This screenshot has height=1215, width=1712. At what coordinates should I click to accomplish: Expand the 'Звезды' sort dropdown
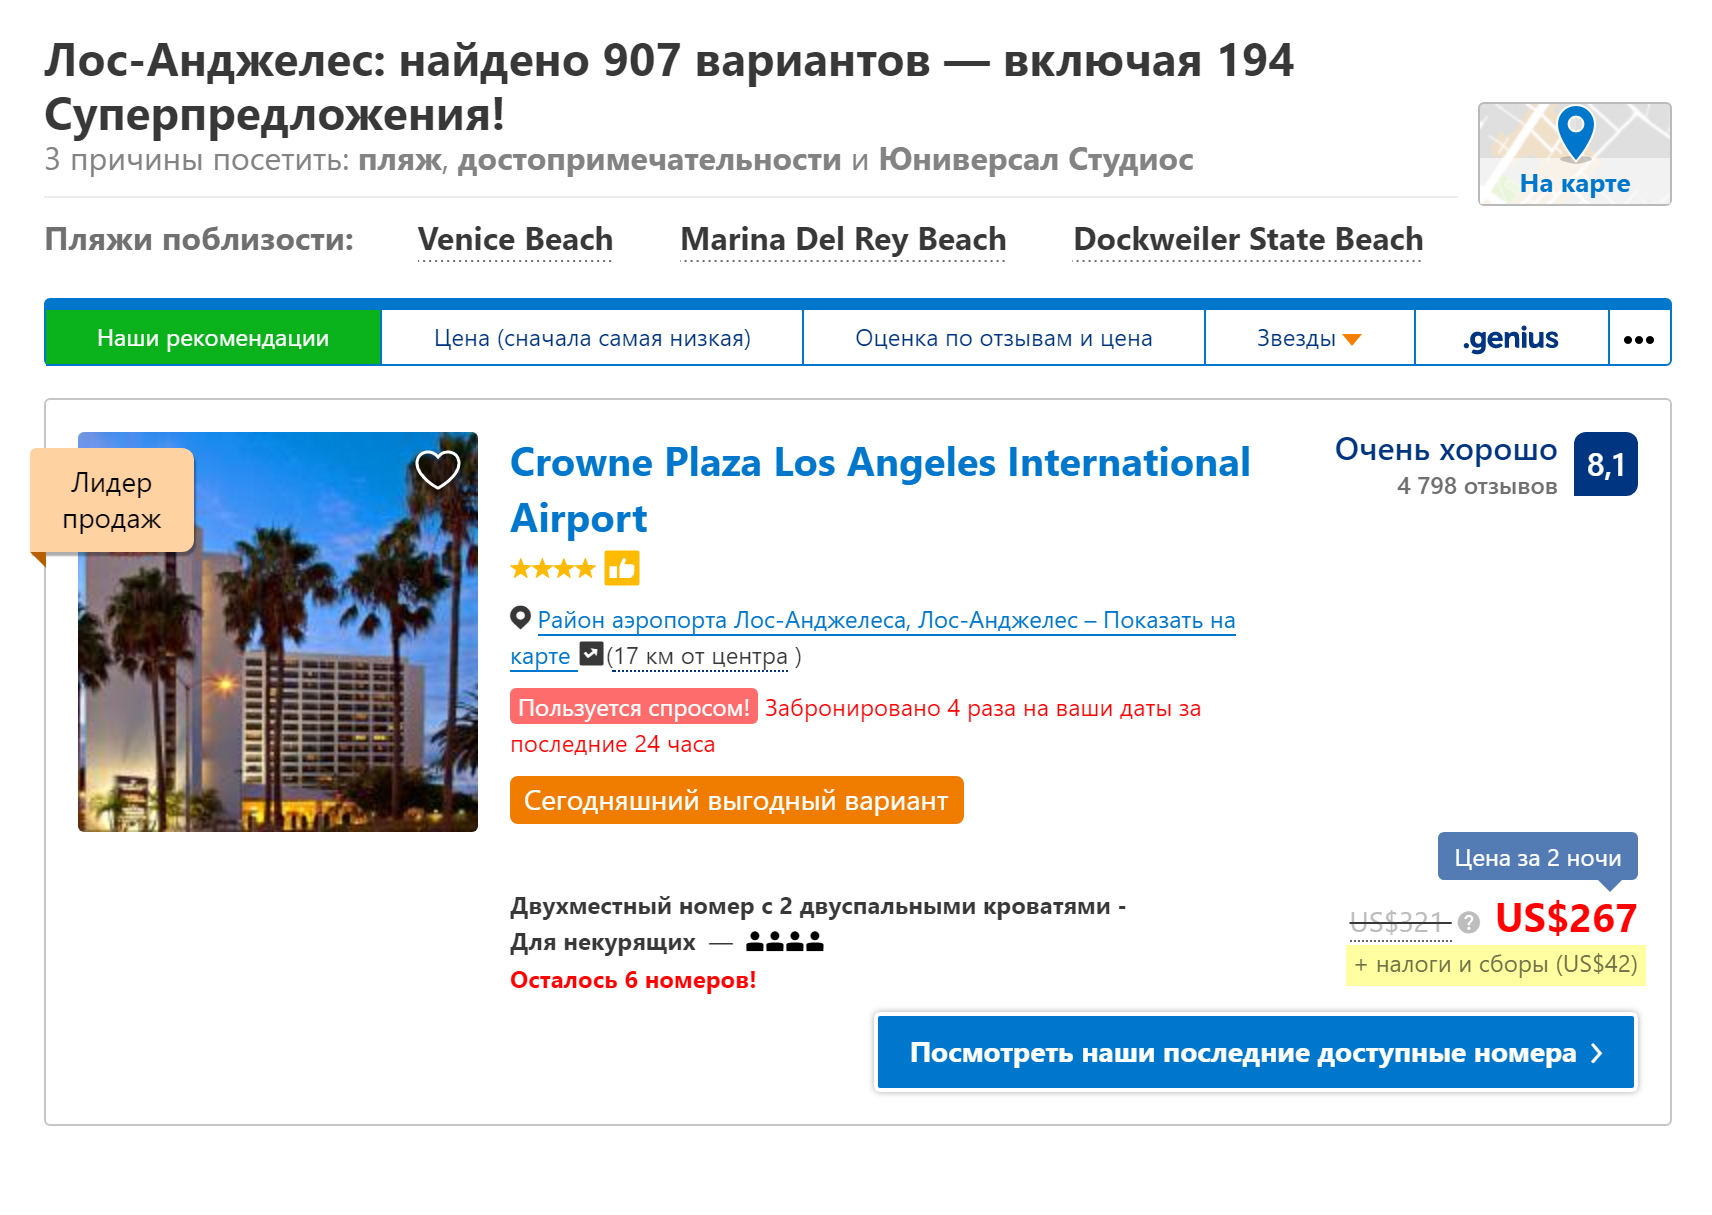(1308, 339)
